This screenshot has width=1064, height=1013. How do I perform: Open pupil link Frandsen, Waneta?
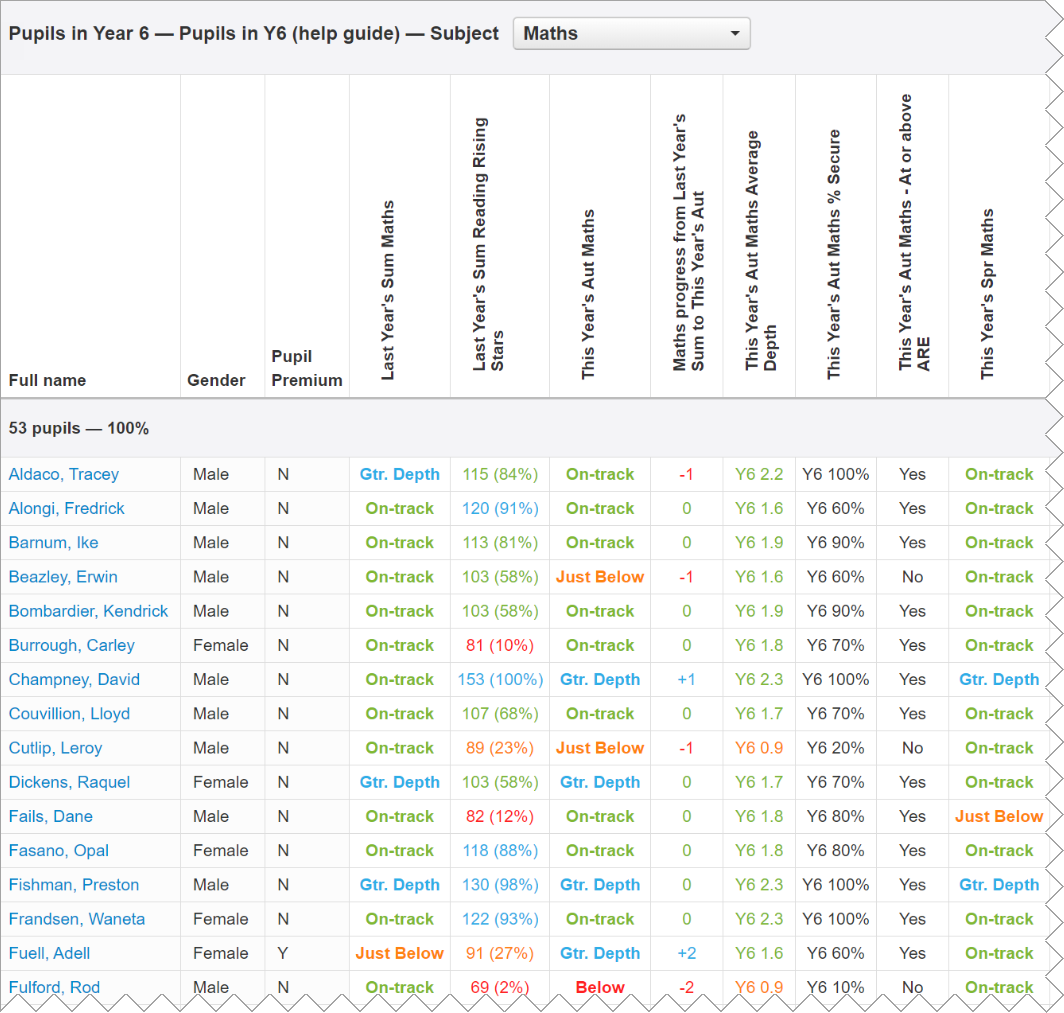[77, 919]
